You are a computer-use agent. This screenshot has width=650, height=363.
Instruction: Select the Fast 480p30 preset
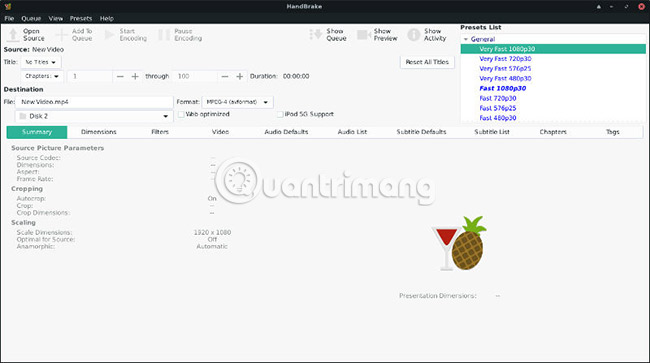(498, 118)
